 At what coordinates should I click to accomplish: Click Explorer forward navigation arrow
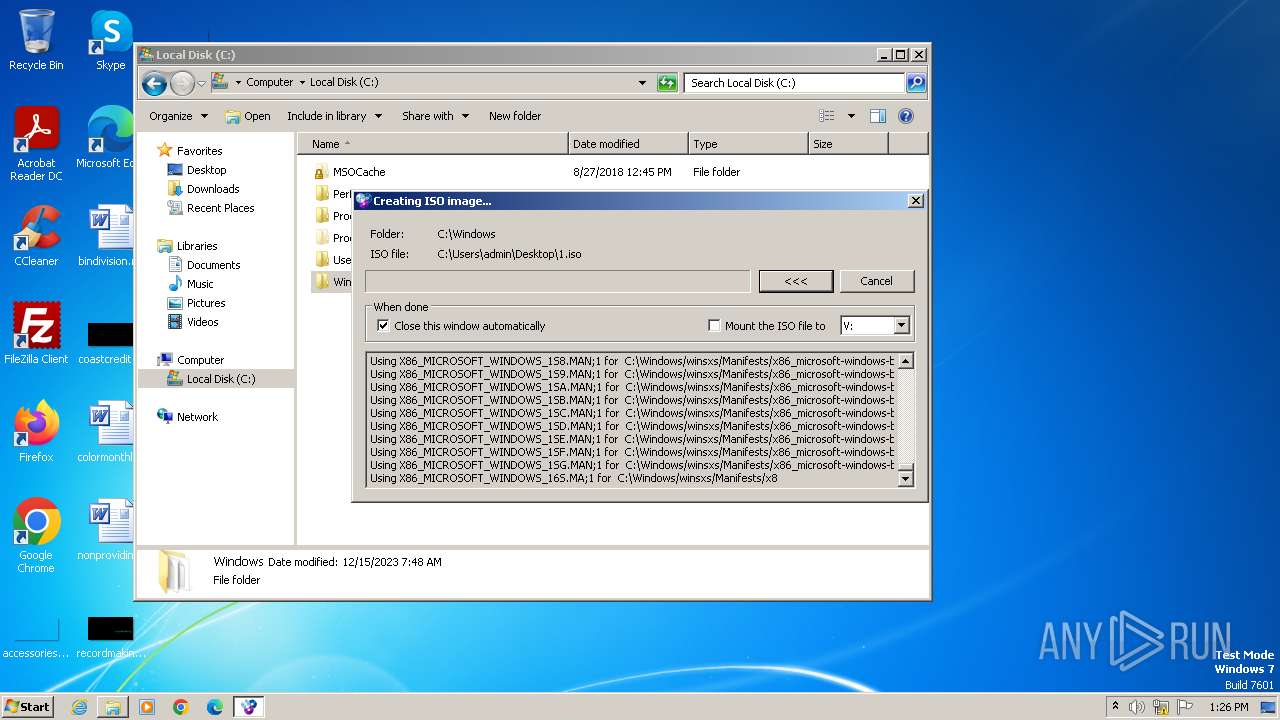182,83
